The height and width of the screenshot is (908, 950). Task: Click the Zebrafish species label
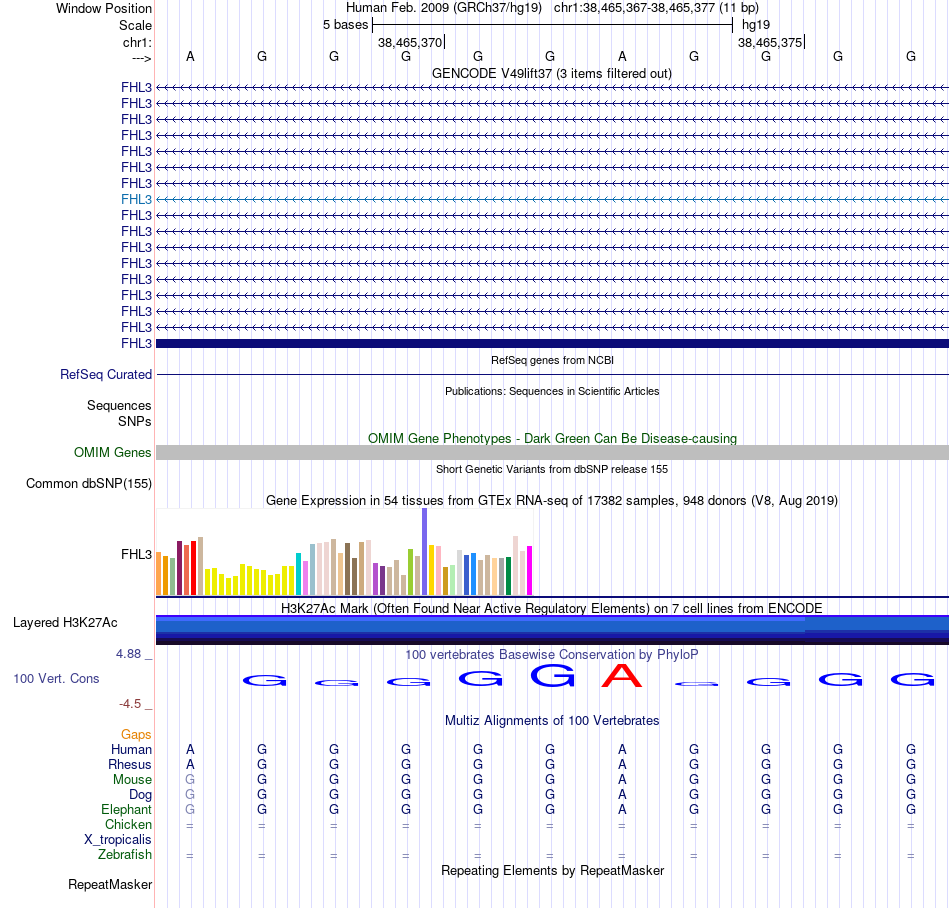(x=125, y=854)
